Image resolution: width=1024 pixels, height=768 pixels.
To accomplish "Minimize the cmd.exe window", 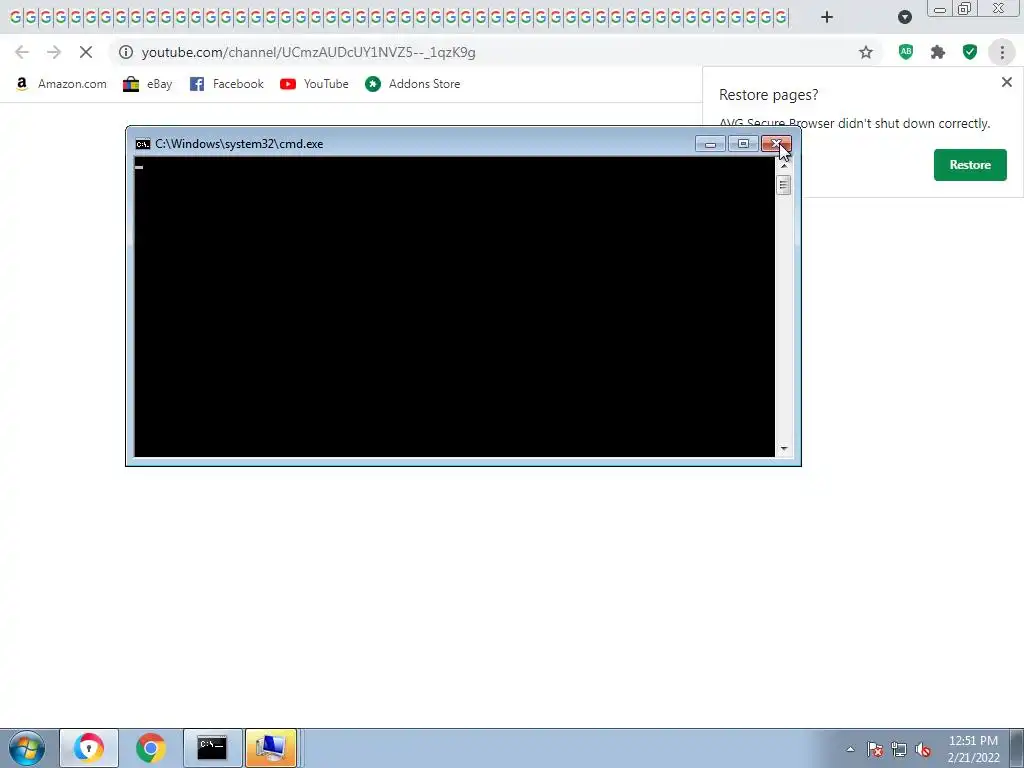I will (711, 144).
